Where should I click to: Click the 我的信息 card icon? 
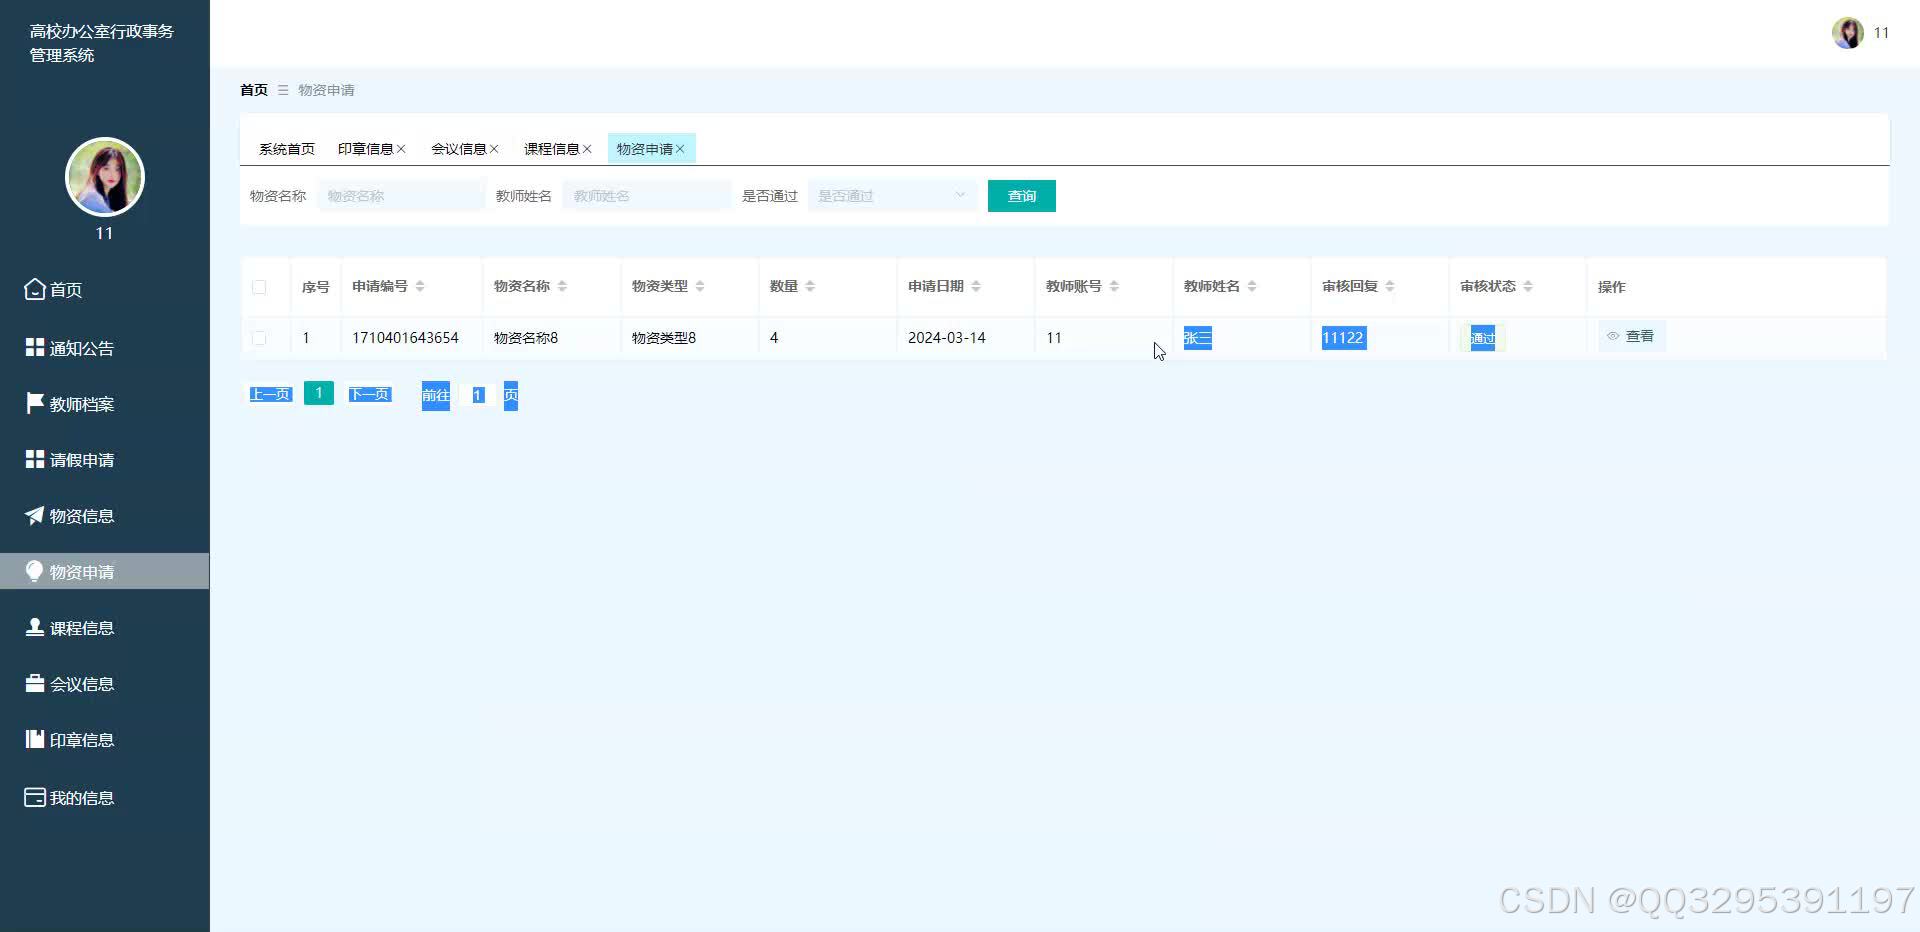35,797
